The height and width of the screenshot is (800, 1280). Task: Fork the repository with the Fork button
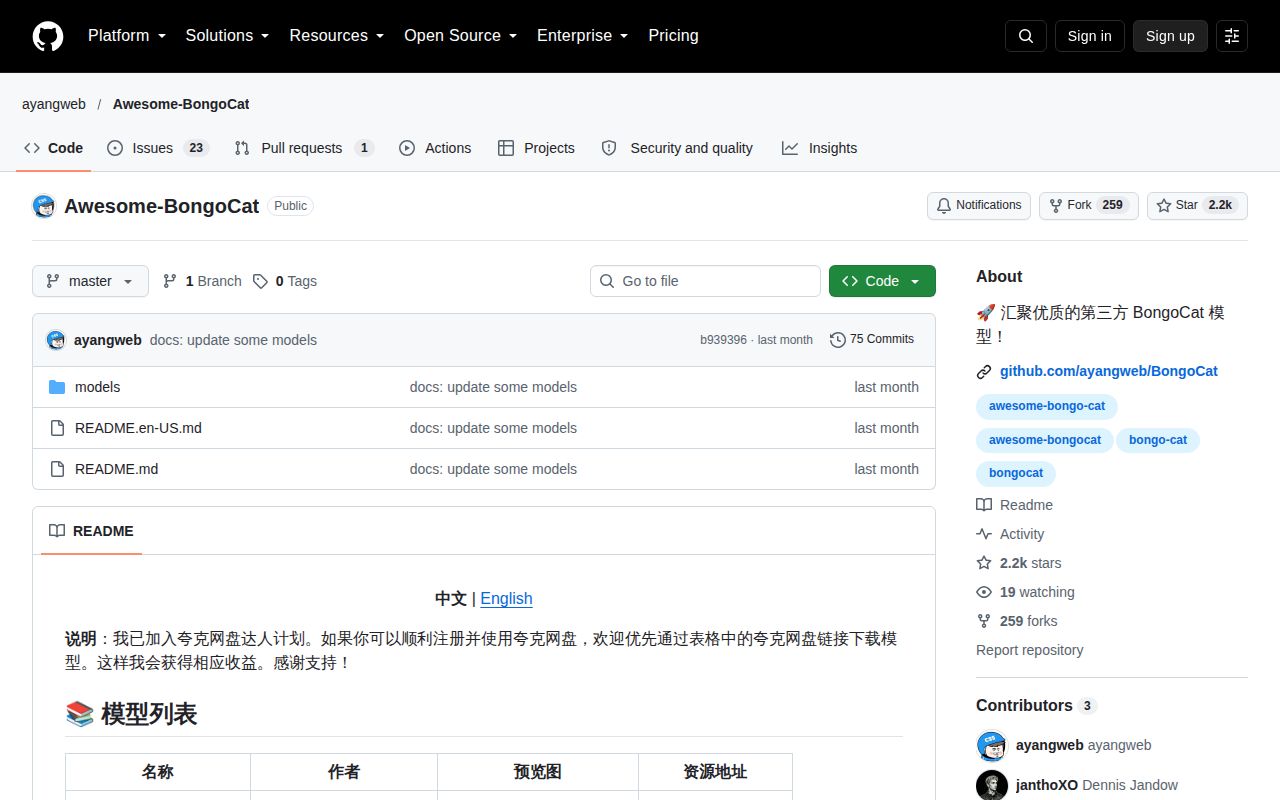pyautogui.click(x=1089, y=206)
